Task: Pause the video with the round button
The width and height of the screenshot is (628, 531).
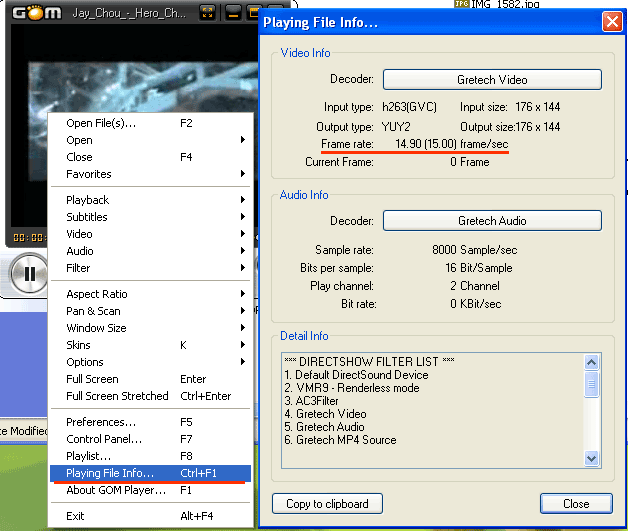Action: pos(30,273)
